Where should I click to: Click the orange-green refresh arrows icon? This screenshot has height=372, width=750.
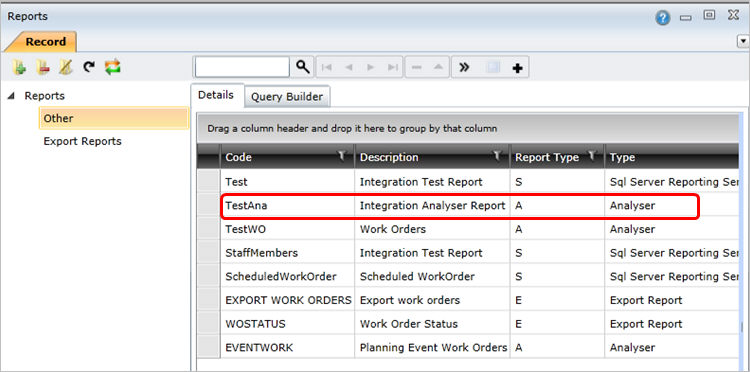point(112,67)
